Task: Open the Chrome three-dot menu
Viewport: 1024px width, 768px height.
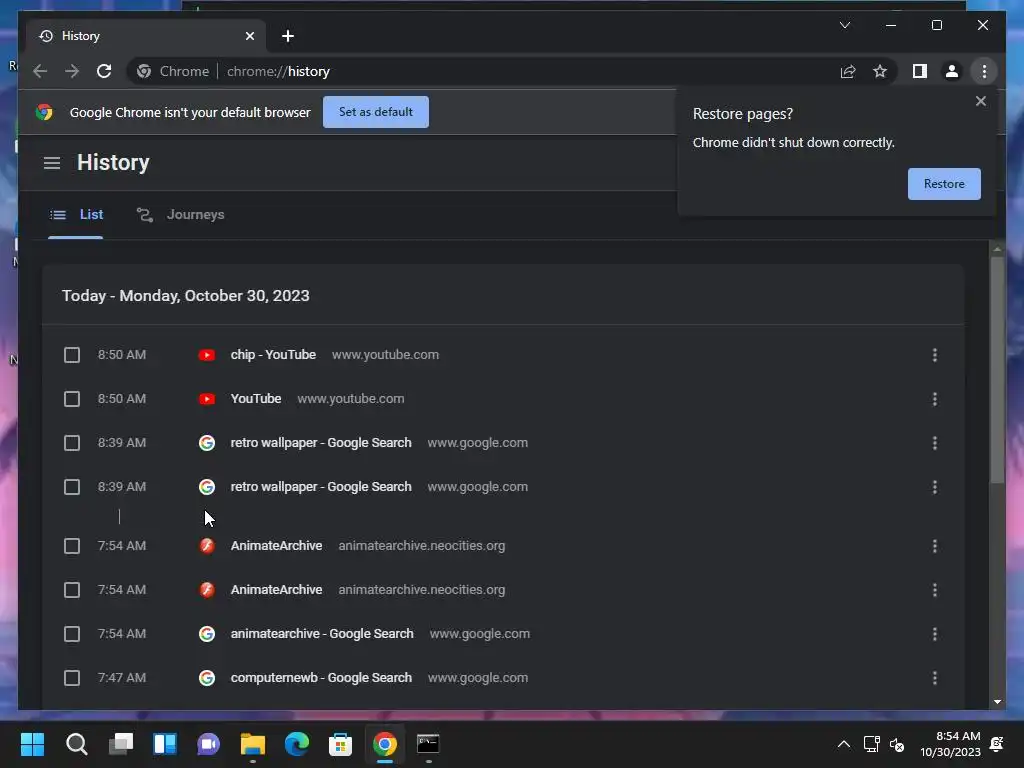Action: tap(984, 71)
